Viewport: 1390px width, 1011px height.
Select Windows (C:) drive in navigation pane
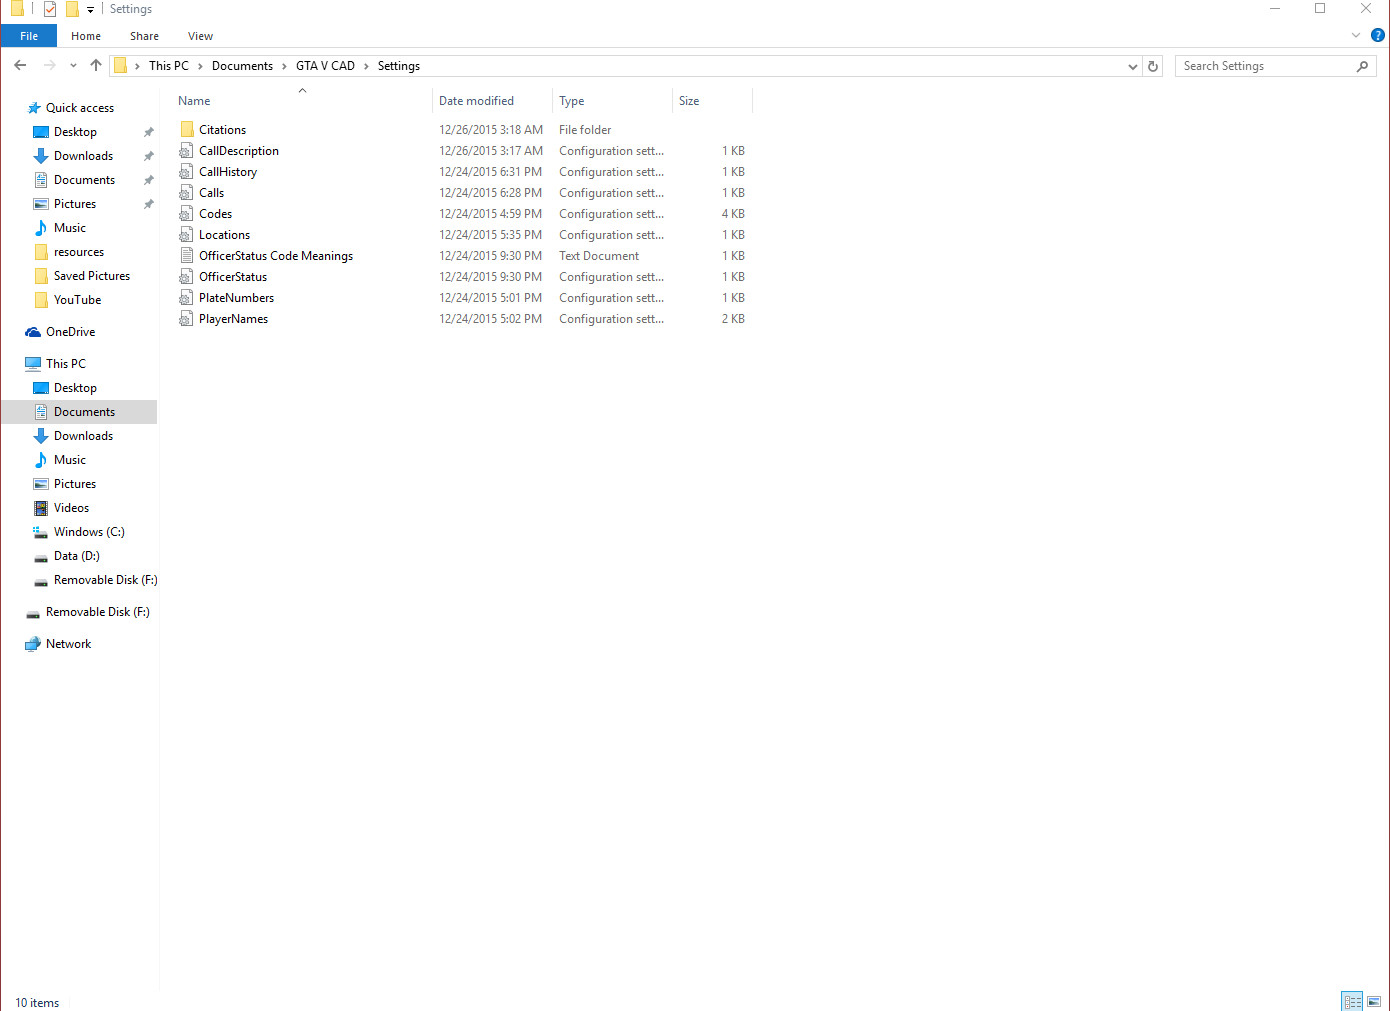89,532
